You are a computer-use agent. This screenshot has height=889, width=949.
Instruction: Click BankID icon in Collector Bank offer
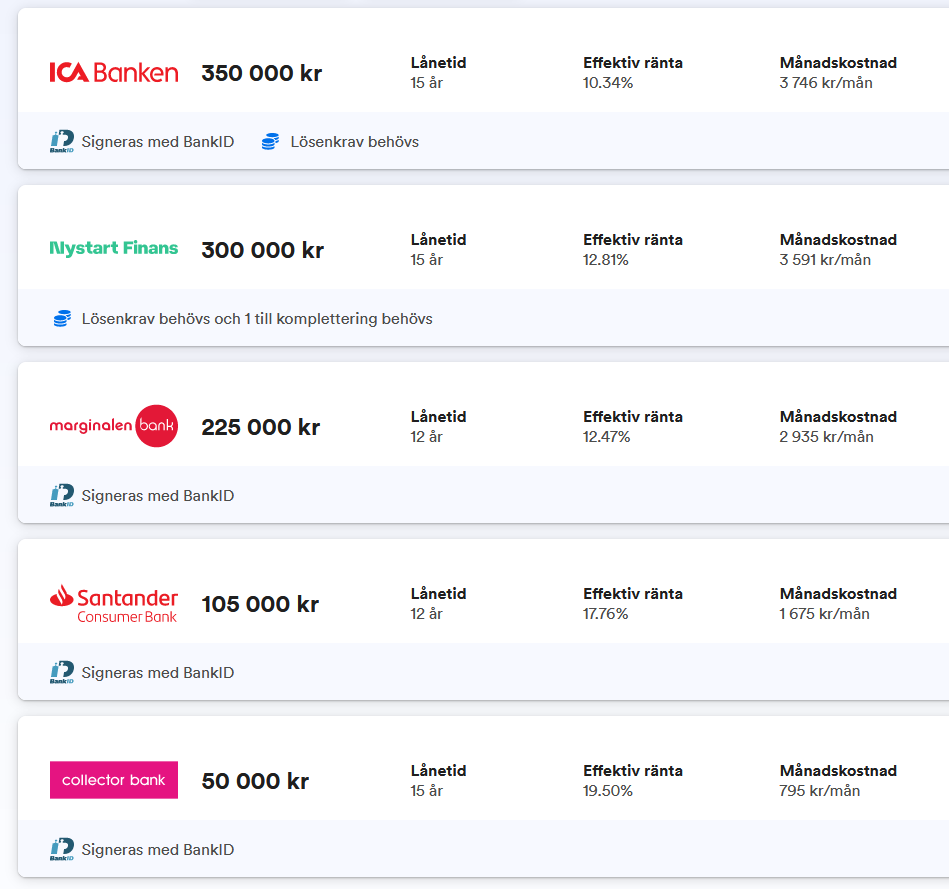pos(62,850)
